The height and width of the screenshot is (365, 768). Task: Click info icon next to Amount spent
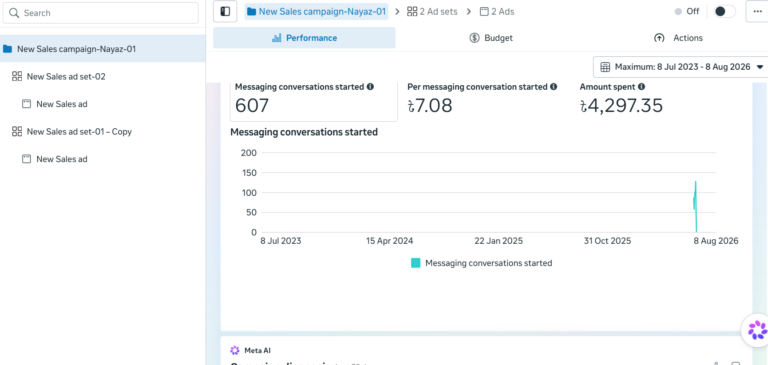click(x=642, y=87)
